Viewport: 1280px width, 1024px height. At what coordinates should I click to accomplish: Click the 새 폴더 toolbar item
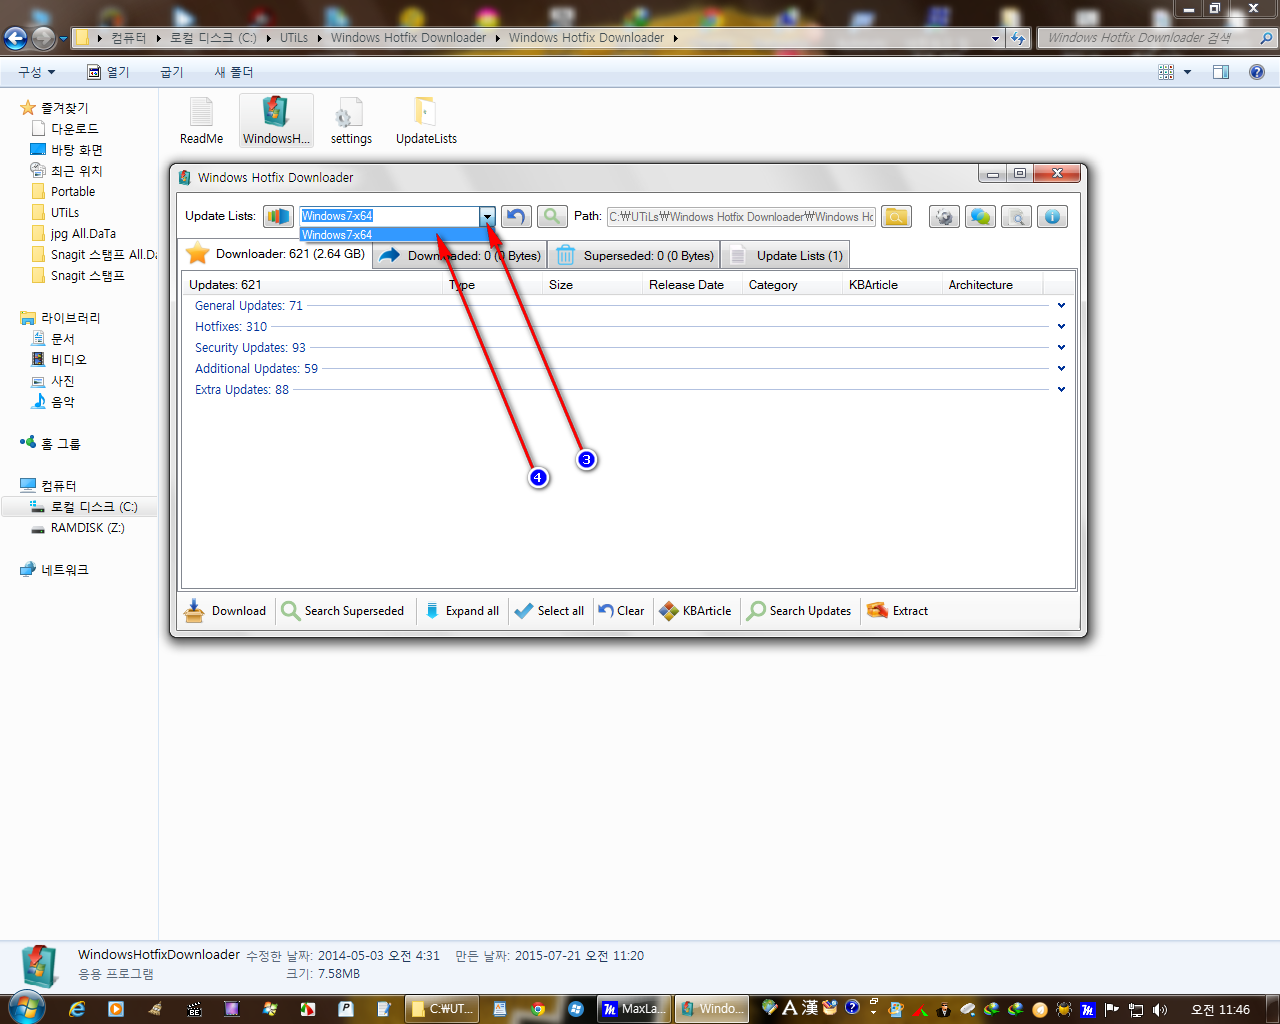[234, 72]
